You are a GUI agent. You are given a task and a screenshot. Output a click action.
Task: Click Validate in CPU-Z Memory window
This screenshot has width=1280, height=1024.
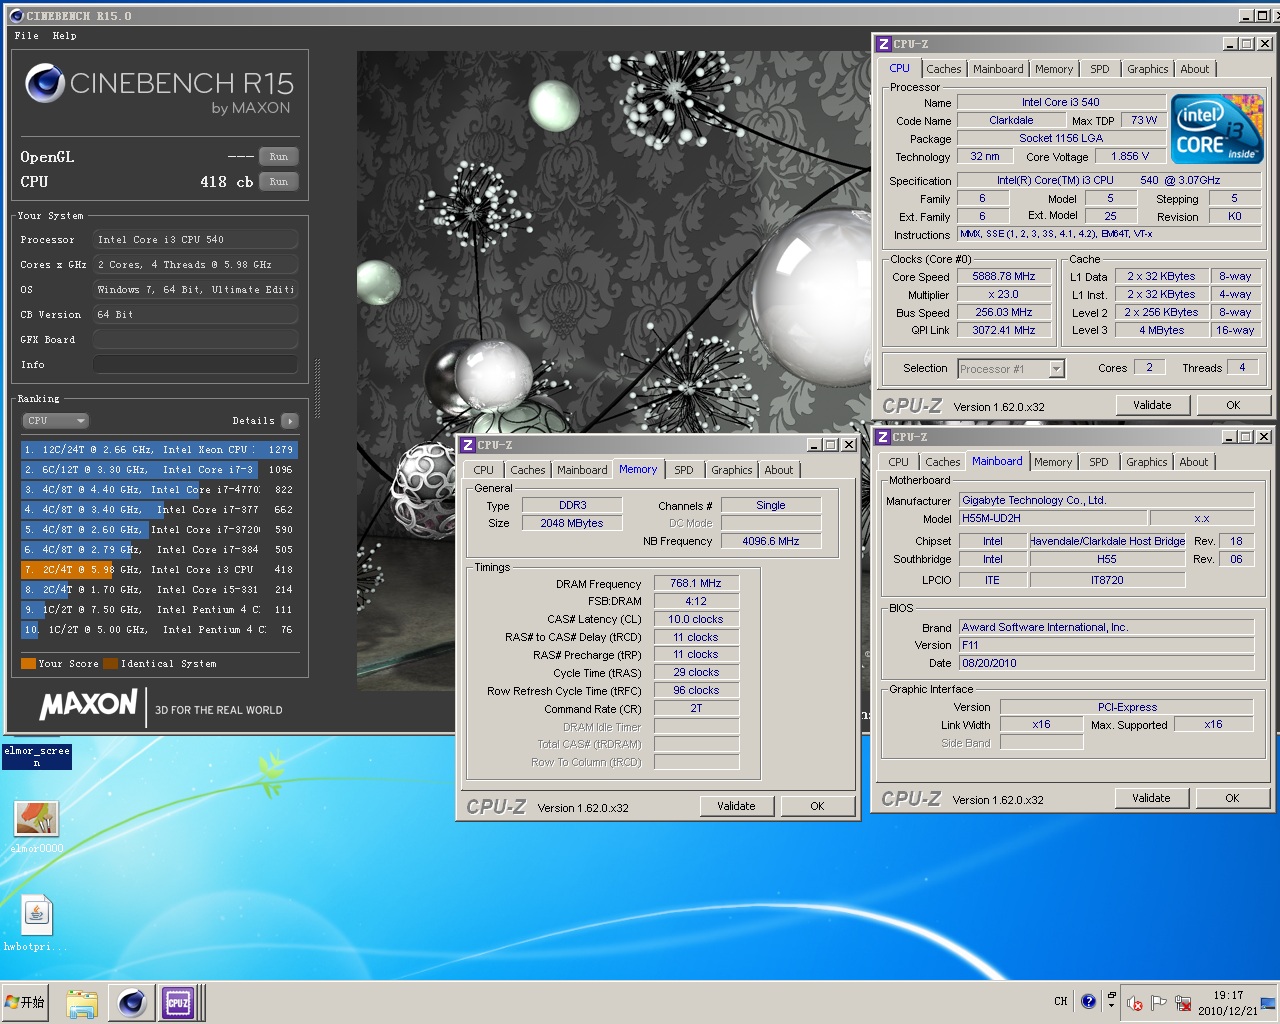(736, 806)
